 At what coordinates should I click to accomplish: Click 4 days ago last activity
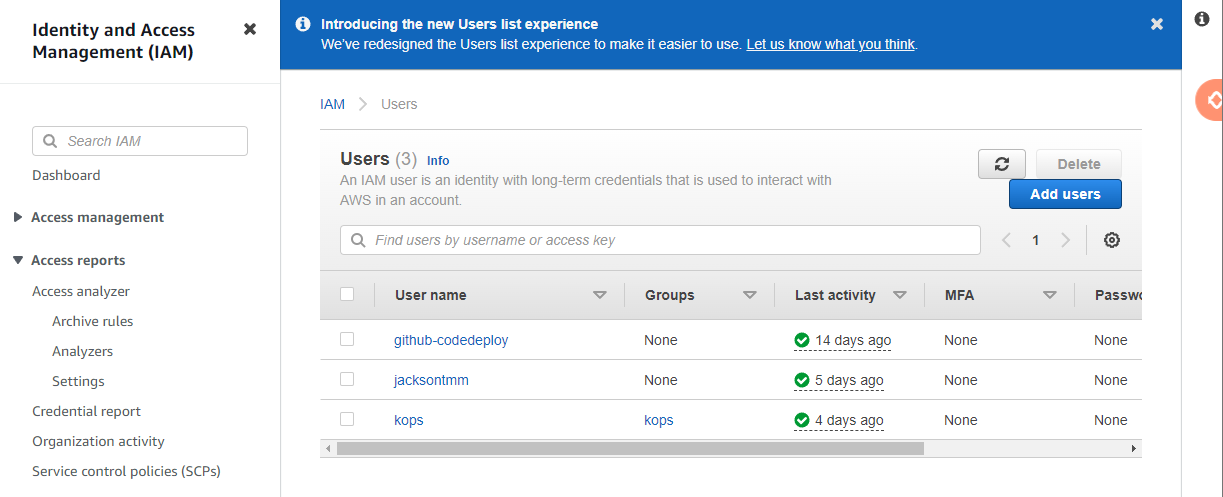(849, 420)
